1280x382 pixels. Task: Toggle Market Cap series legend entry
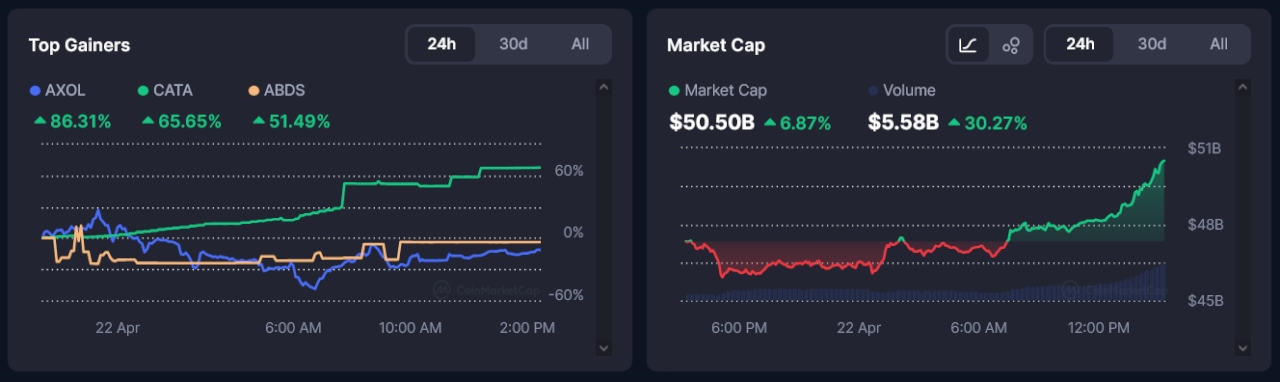pyautogui.click(x=718, y=90)
